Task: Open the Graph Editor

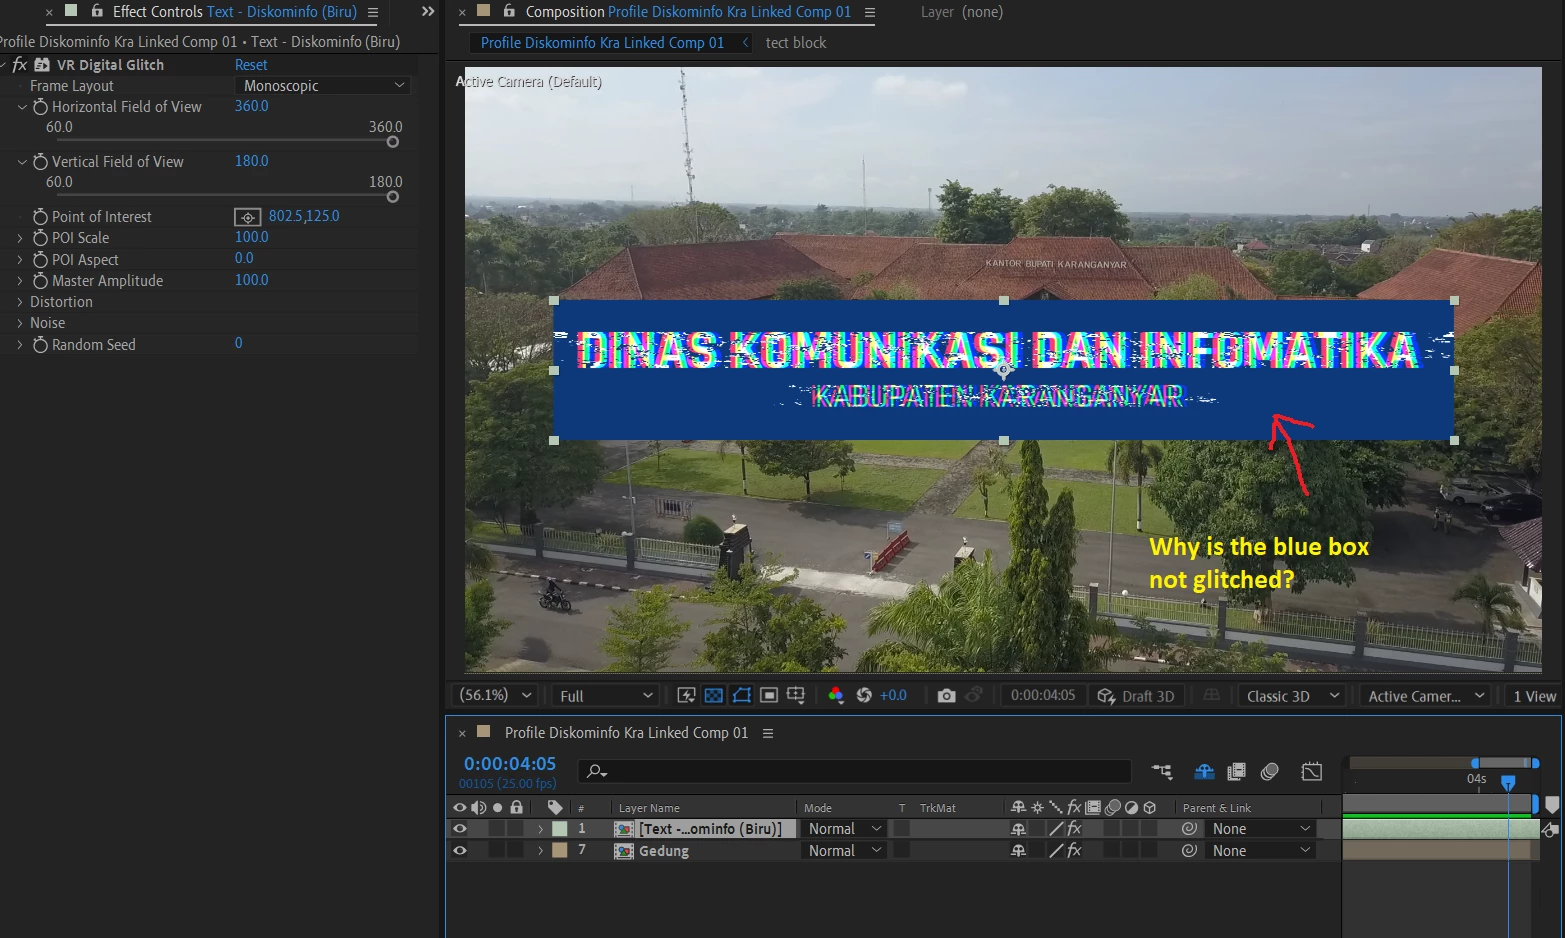Action: tap(1312, 771)
